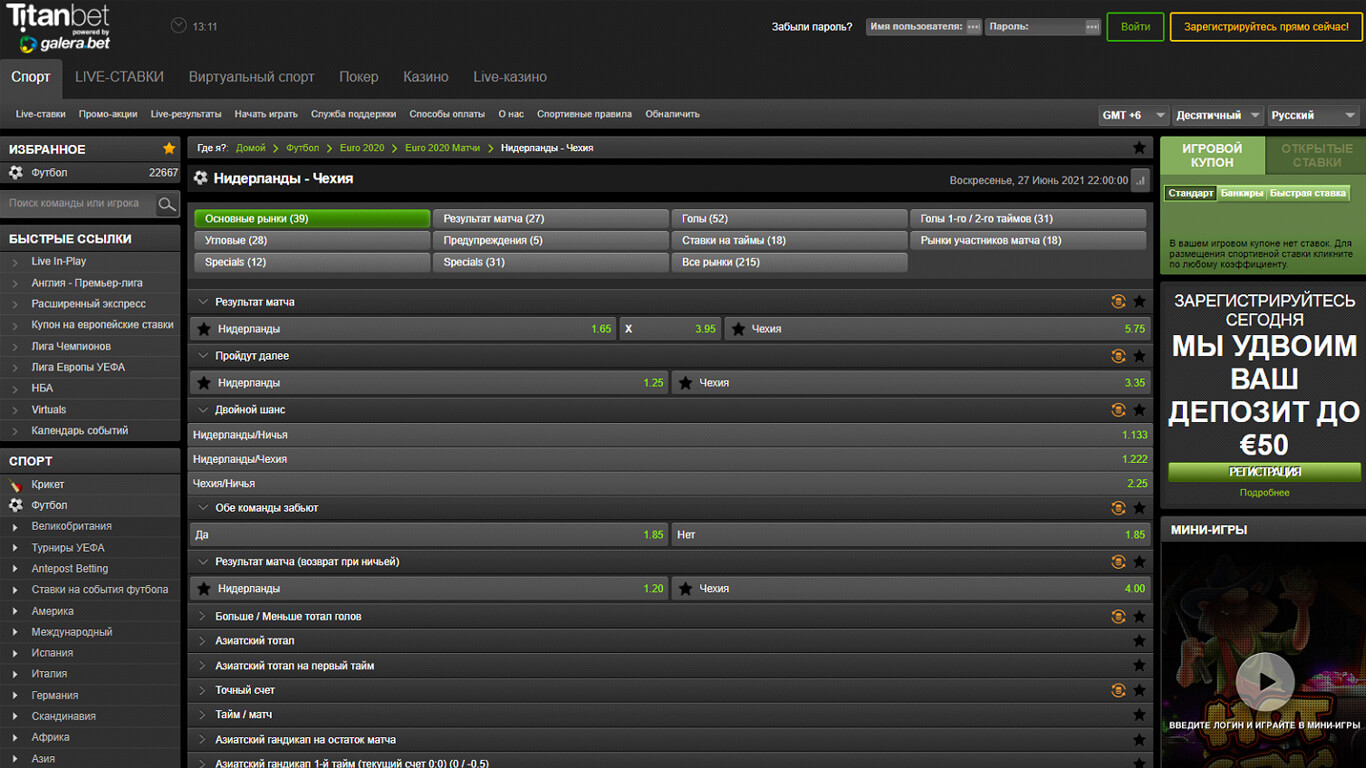The height and width of the screenshot is (768, 1366).
Task: Switch to the LIVE-СТАВКИ tab
Action: point(120,77)
